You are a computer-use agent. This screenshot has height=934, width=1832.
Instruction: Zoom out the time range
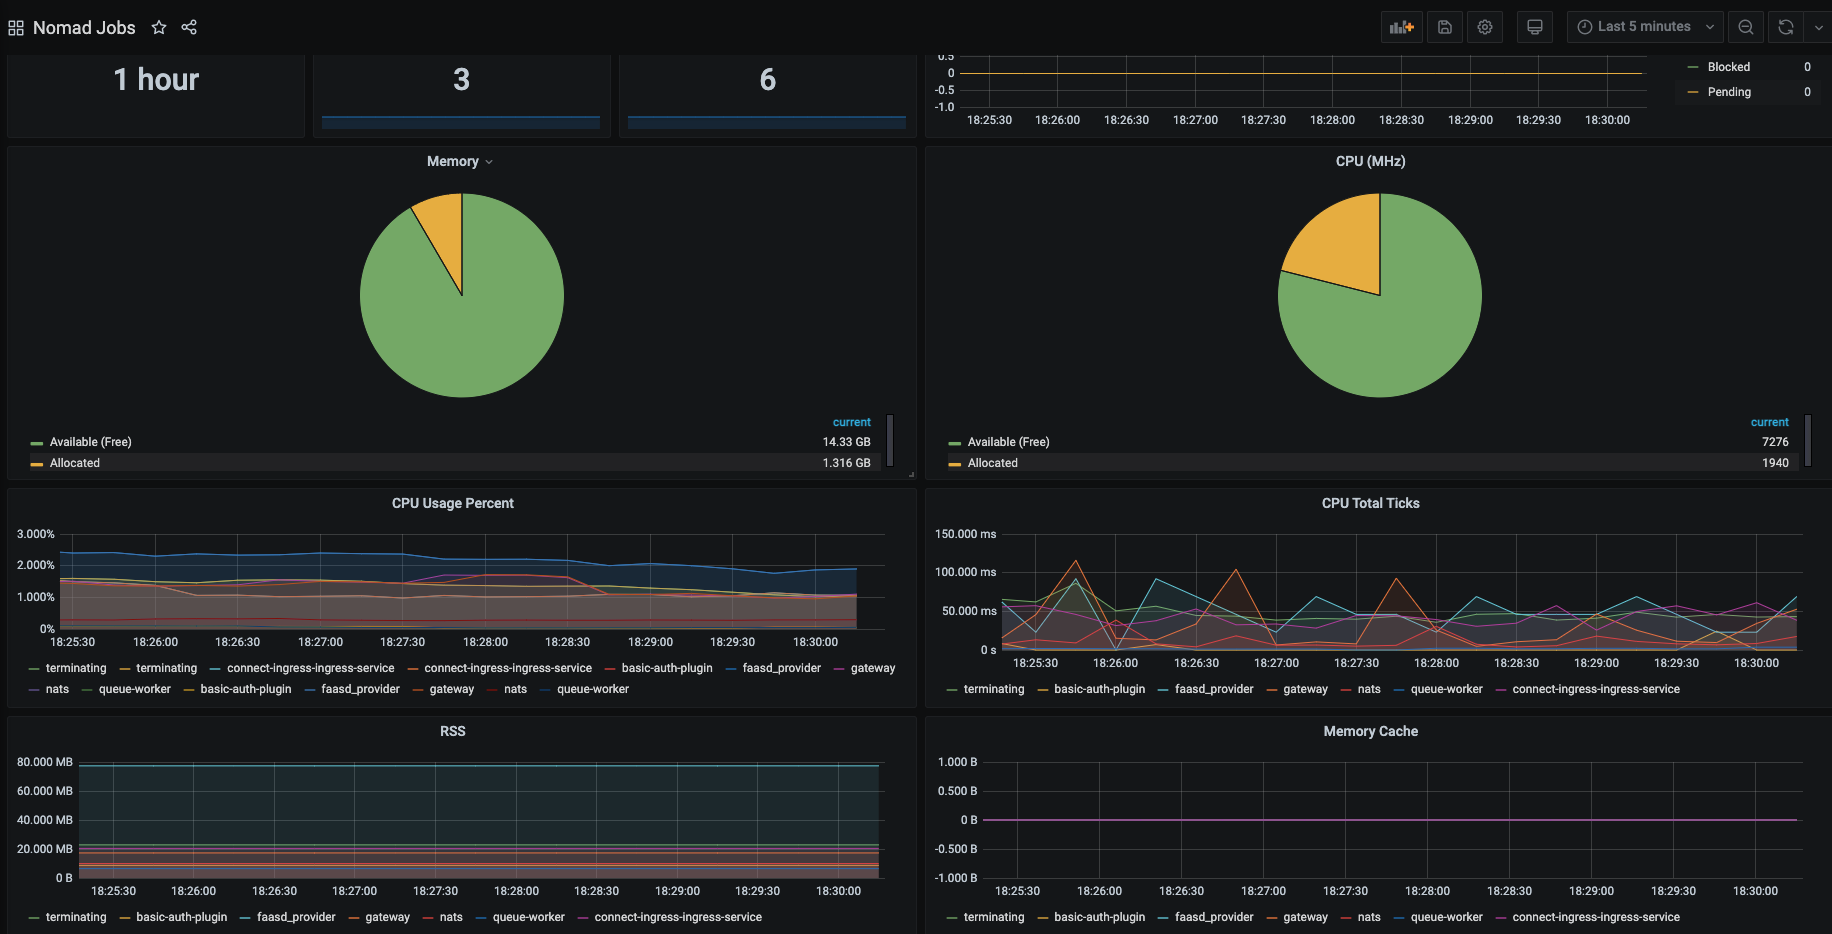tap(1746, 27)
